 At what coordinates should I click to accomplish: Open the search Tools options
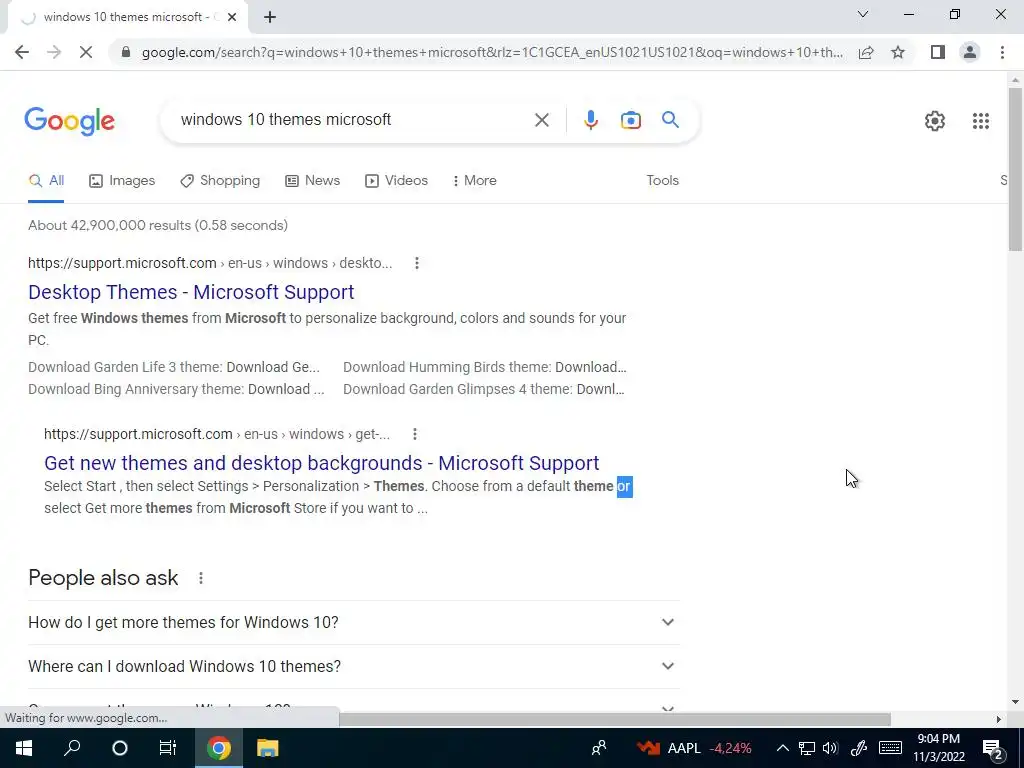tap(662, 181)
